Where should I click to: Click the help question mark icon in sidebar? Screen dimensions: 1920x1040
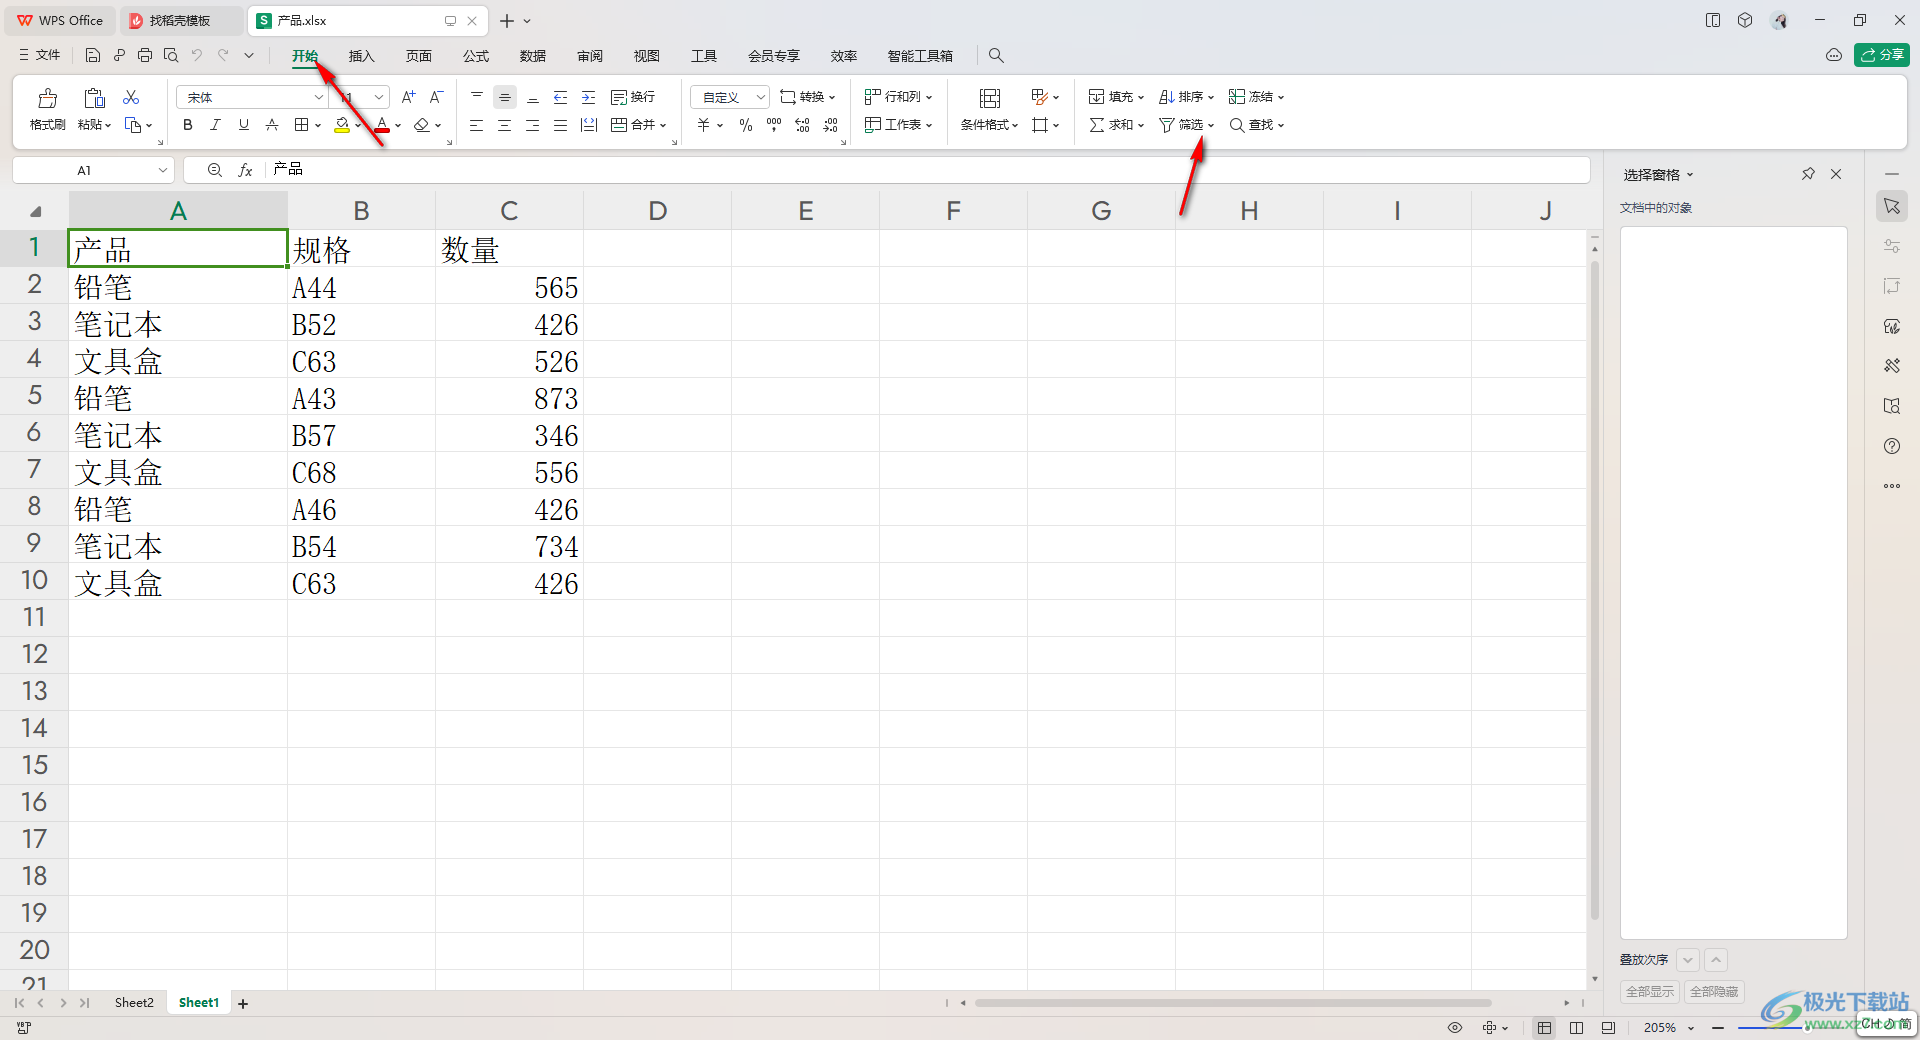tap(1892, 446)
